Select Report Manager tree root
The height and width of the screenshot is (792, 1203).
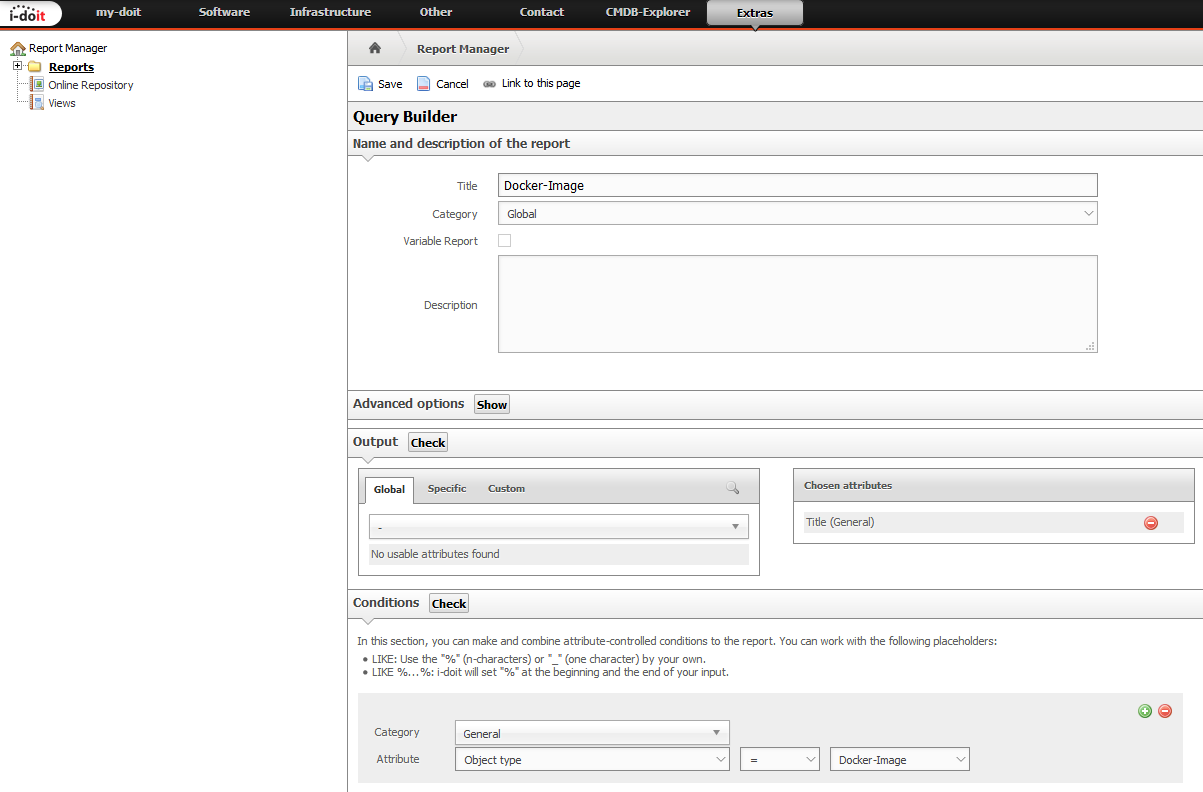coord(68,48)
